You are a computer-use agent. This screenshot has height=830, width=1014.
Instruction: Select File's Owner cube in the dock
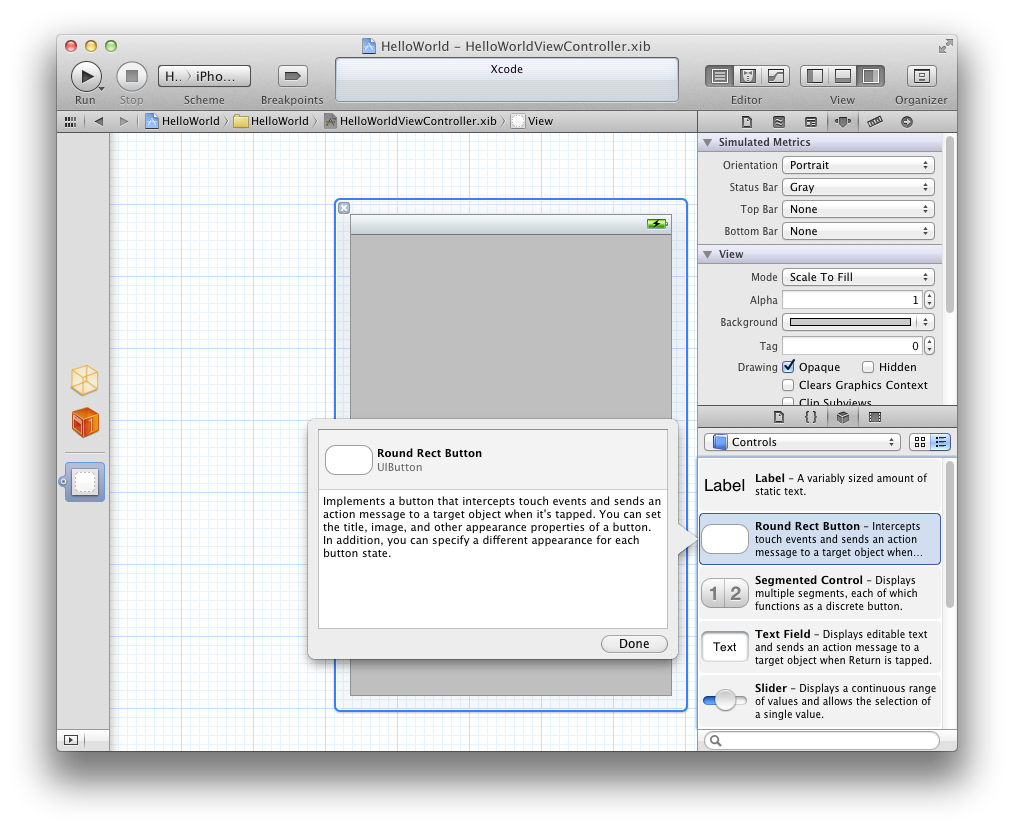(x=84, y=380)
